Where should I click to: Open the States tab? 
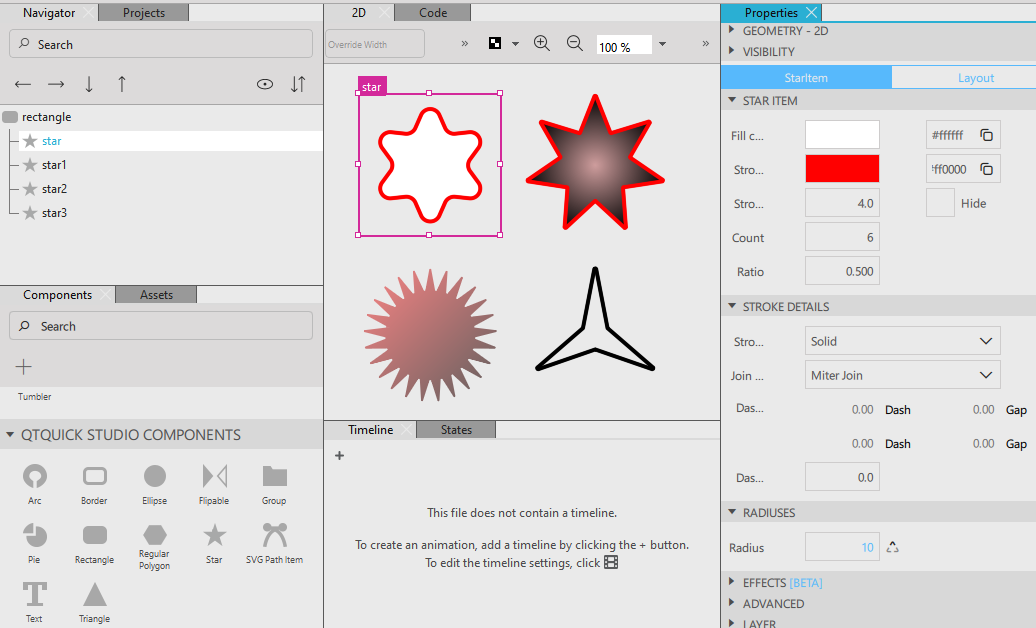(x=456, y=430)
